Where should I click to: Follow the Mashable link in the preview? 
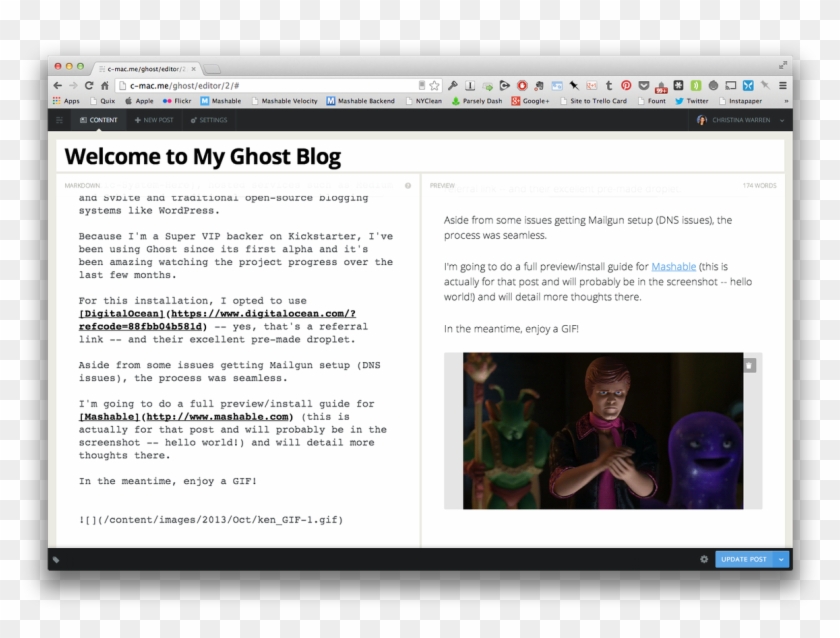coord(673,267)
